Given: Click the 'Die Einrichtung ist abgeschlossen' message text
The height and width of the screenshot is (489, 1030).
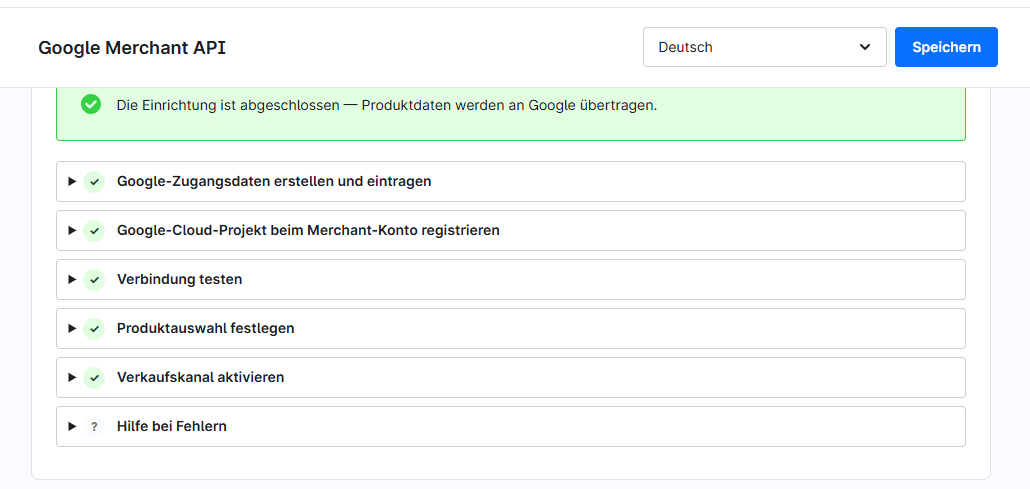Looking at the screenshot, I should coord(387,105).
